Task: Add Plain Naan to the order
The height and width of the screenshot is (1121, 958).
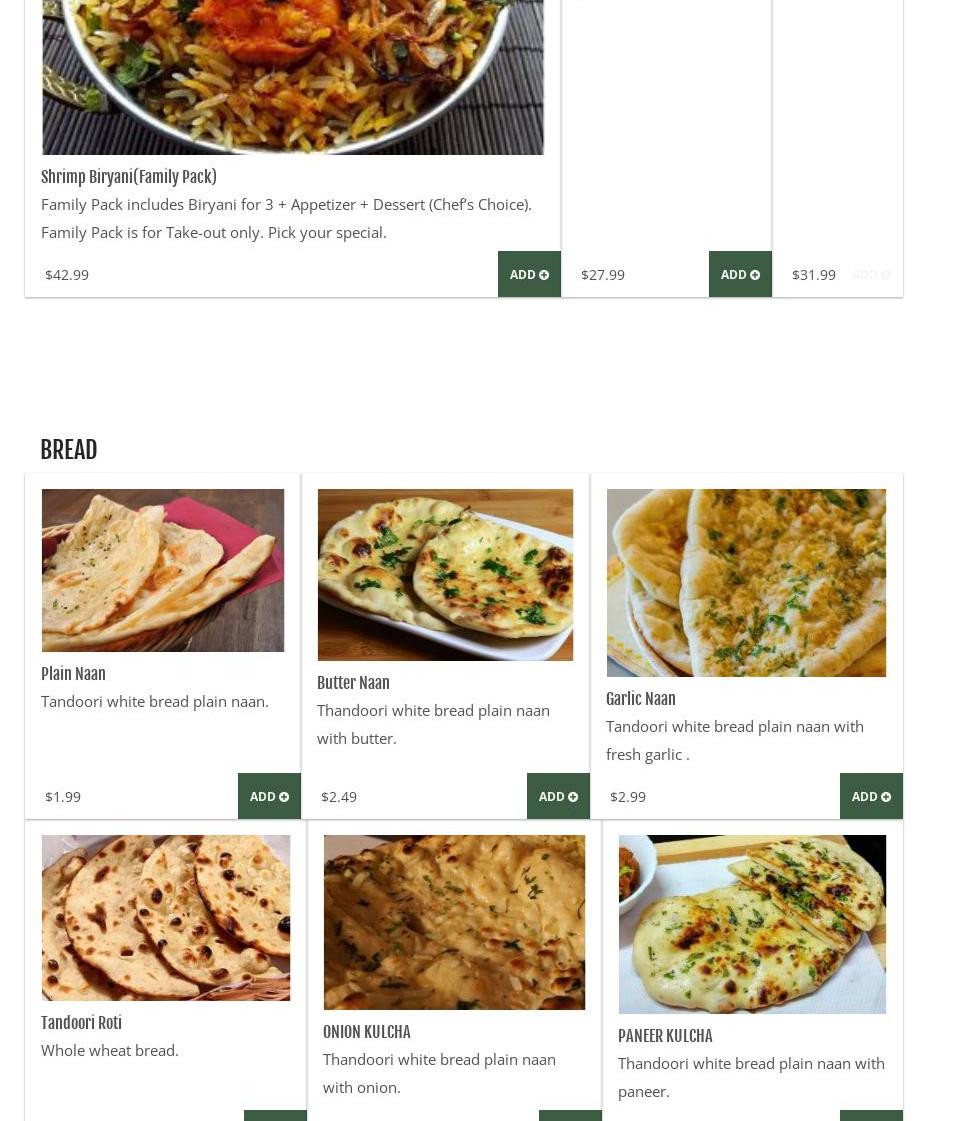Action: [x=269, y=796]
